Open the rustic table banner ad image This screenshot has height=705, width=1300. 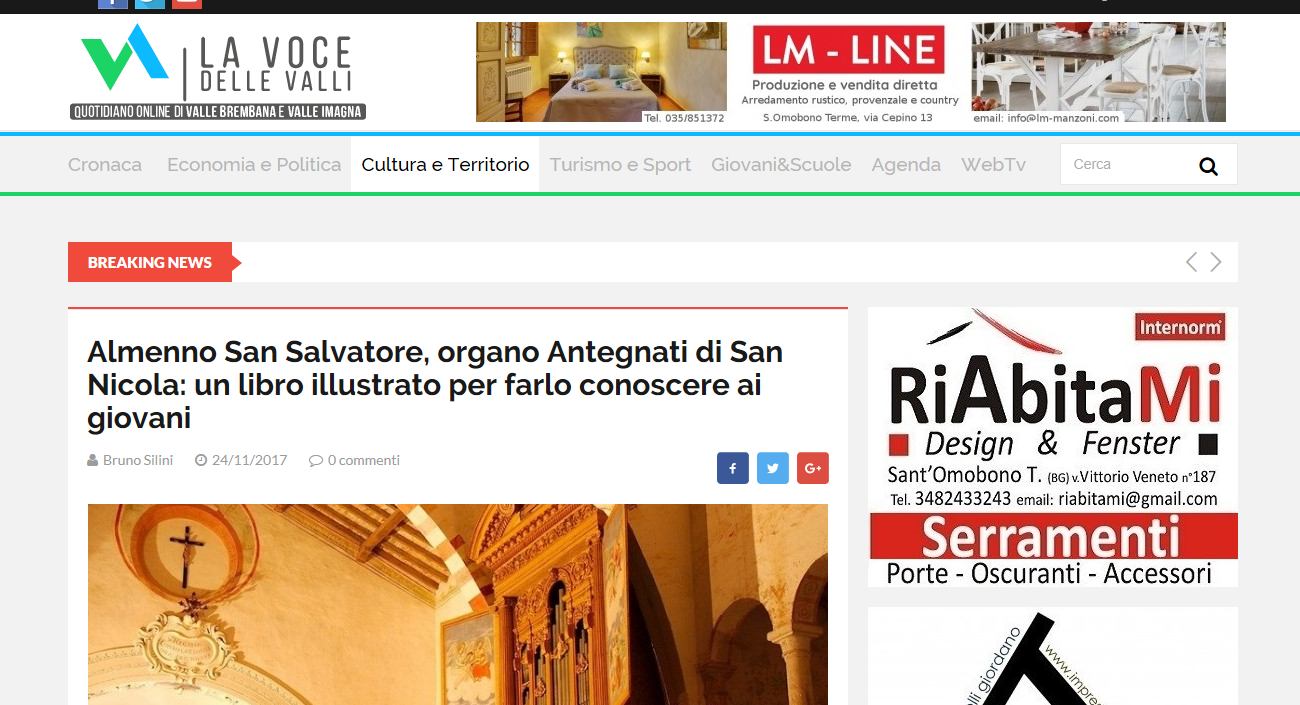1098,72
